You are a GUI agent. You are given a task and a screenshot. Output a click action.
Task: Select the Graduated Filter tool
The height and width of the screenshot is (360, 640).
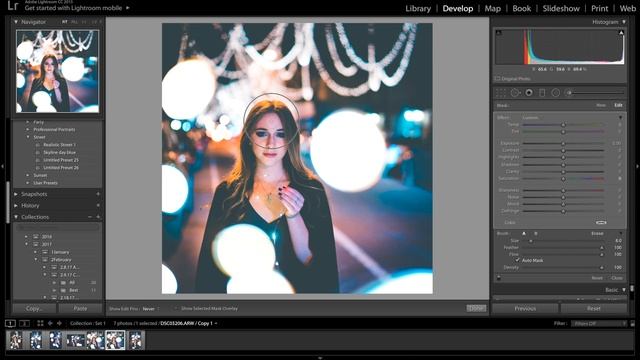tap(542, 93)
